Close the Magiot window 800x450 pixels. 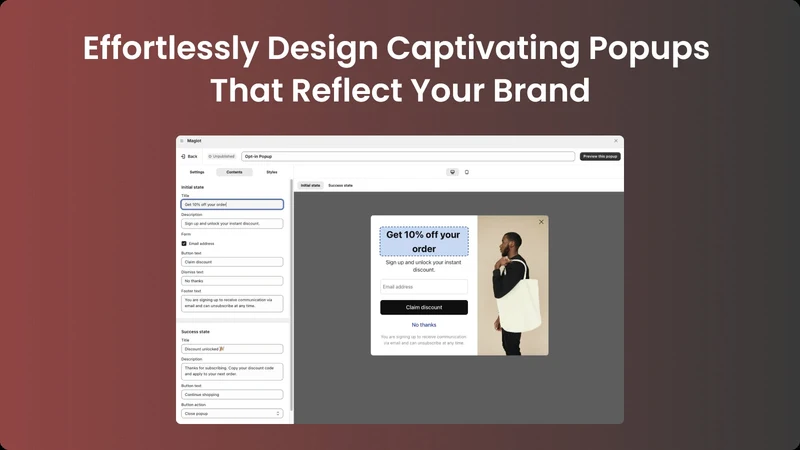[x=616, y=141]
